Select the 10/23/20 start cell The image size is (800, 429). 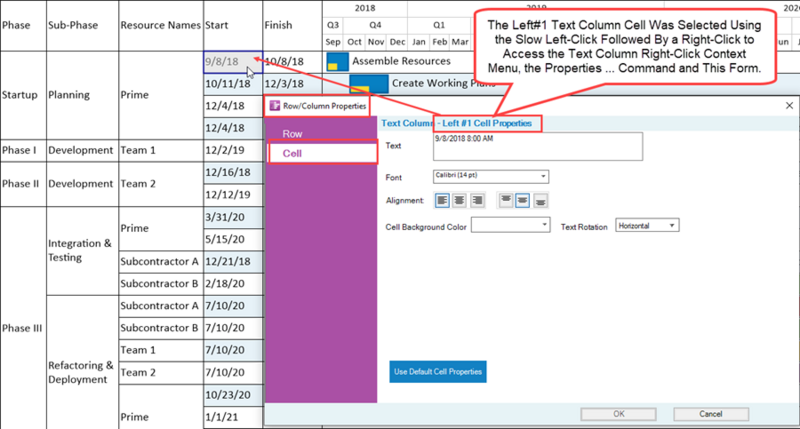coord(233,395)
